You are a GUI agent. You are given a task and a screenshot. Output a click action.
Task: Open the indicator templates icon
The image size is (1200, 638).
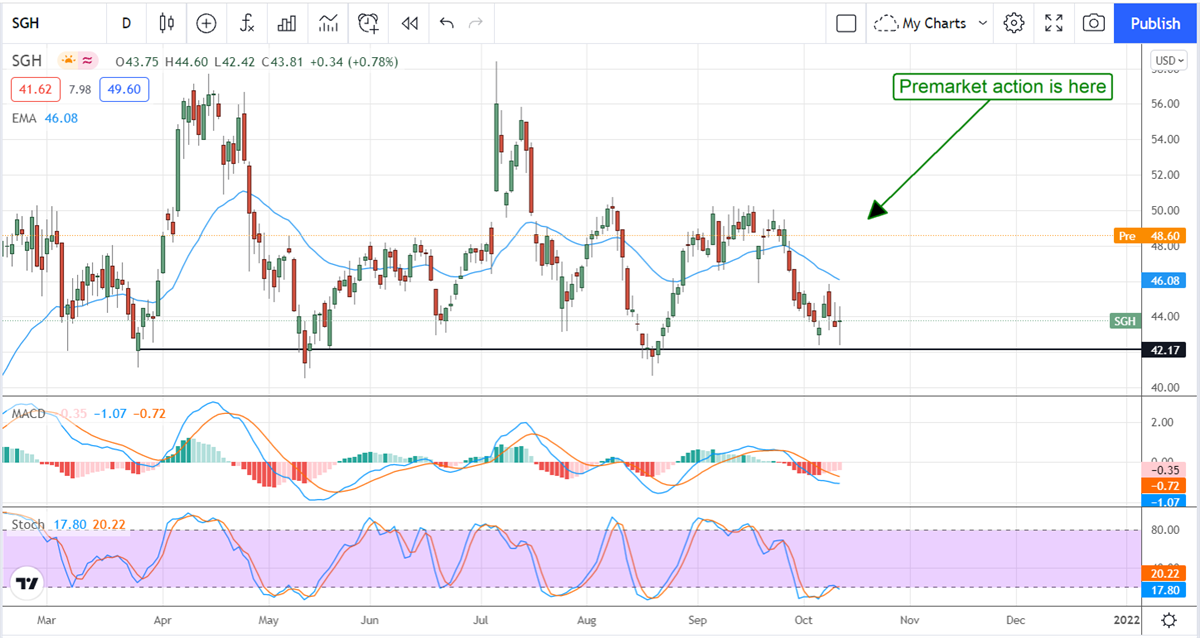tap(328, 22)
